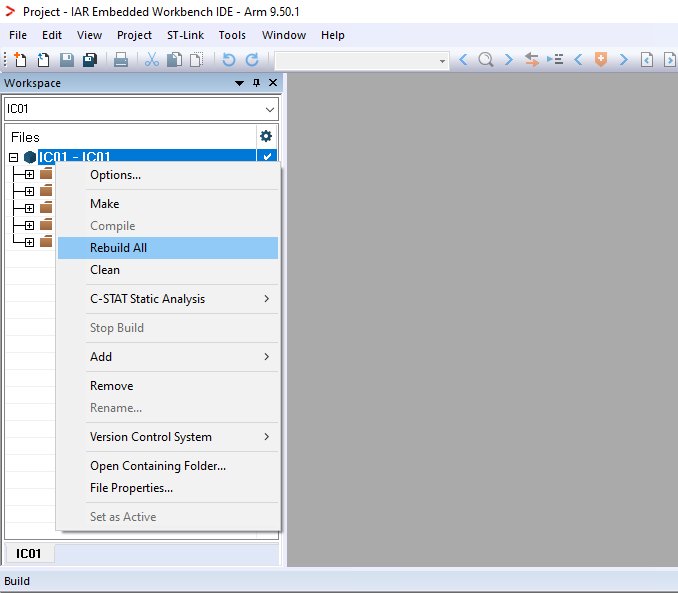Toggle bookmark with orange shield icon
The height and width of the screenshot is (593, 678).
tap(601, 59)
